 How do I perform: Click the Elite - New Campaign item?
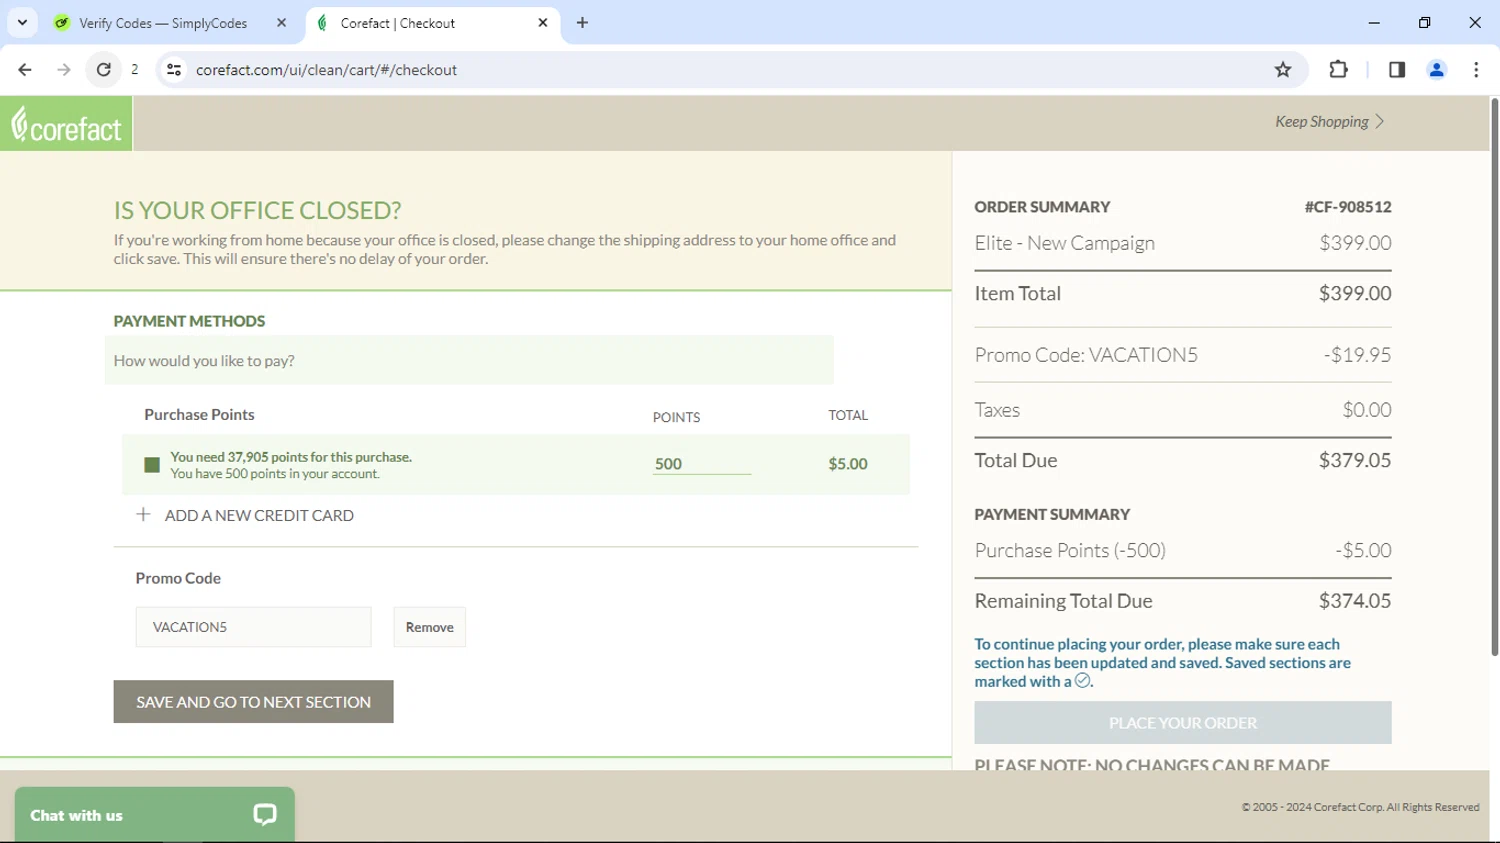tap(1065, 243)
